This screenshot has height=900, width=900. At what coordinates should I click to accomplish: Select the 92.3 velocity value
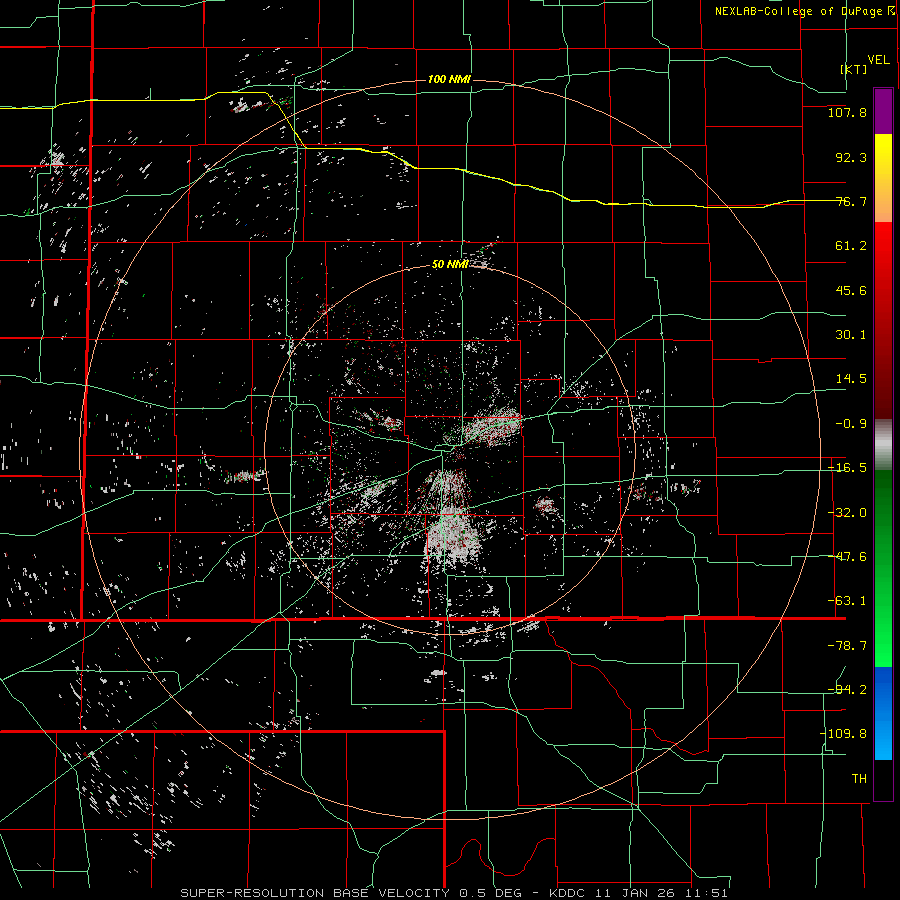coord(851,157)
